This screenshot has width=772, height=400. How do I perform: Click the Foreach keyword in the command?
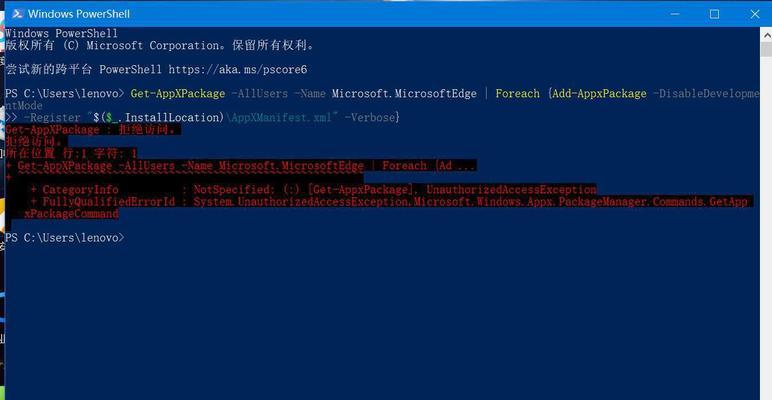tap(517, 94)
